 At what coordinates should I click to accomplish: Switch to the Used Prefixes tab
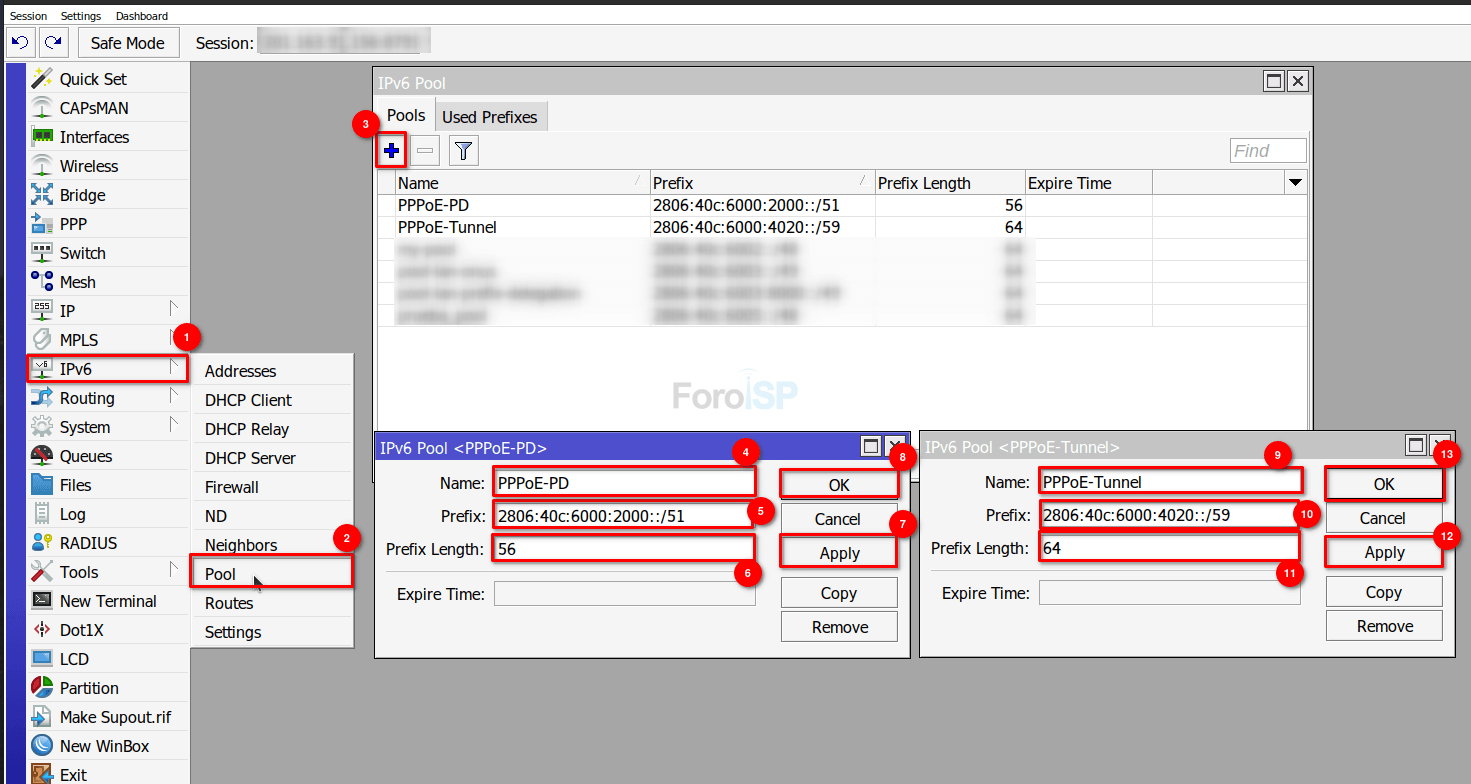pyautogui.click(x=489, y=117)
